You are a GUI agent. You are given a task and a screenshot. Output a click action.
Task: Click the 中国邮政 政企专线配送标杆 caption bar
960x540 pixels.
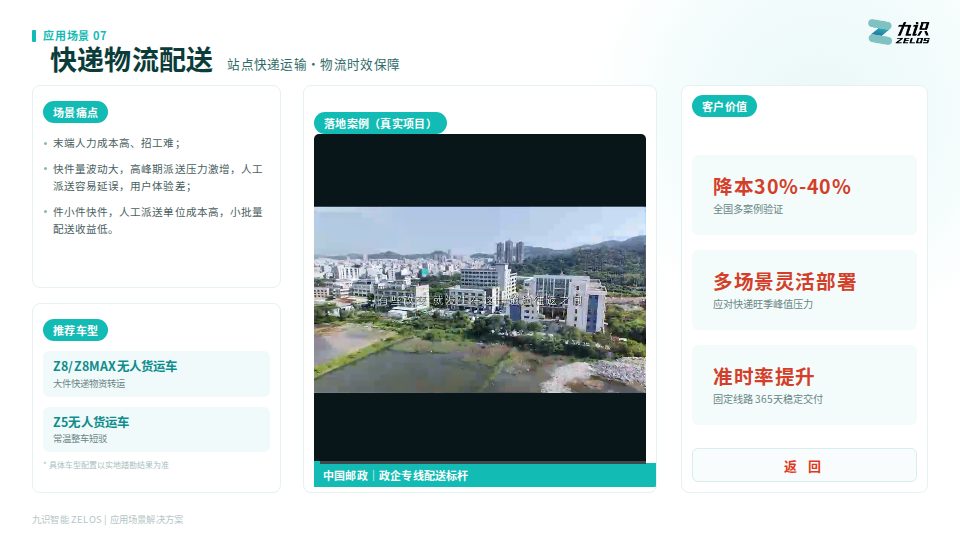[x=485, y=475]
